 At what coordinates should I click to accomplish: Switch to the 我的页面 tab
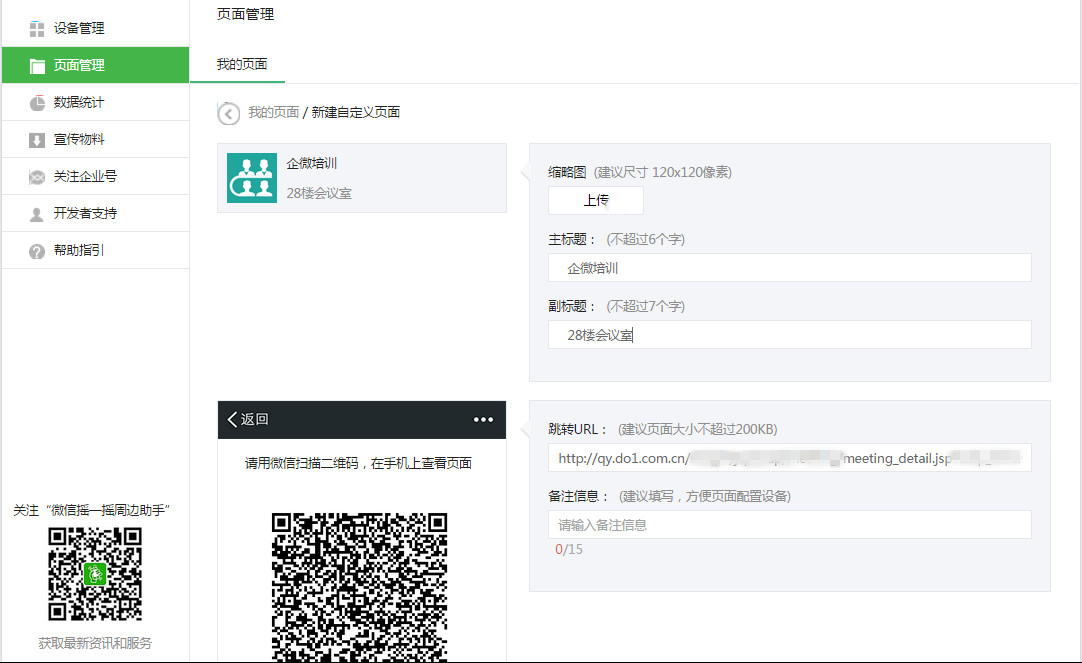pyautogui.click(x=242, y=64)
